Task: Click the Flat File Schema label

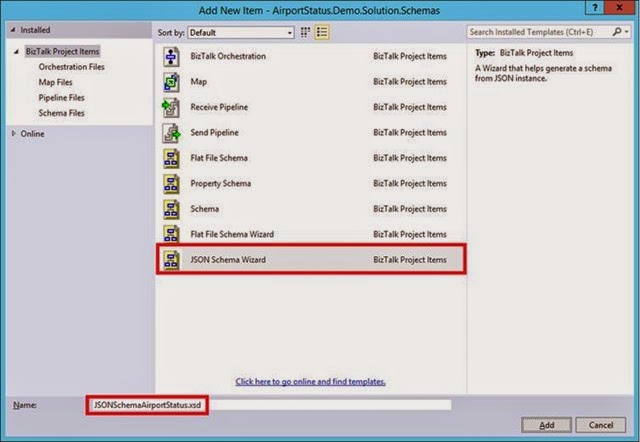Action: (219, 158)
